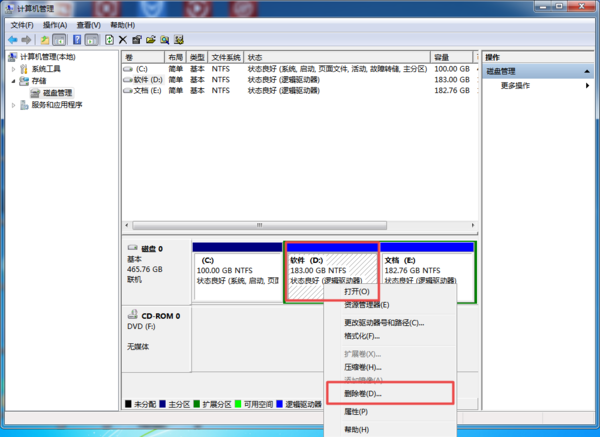Screen dimensions: 600x437
Task: Choose 格式化(F)... from the context menu
Action: (x=390, y=336)
